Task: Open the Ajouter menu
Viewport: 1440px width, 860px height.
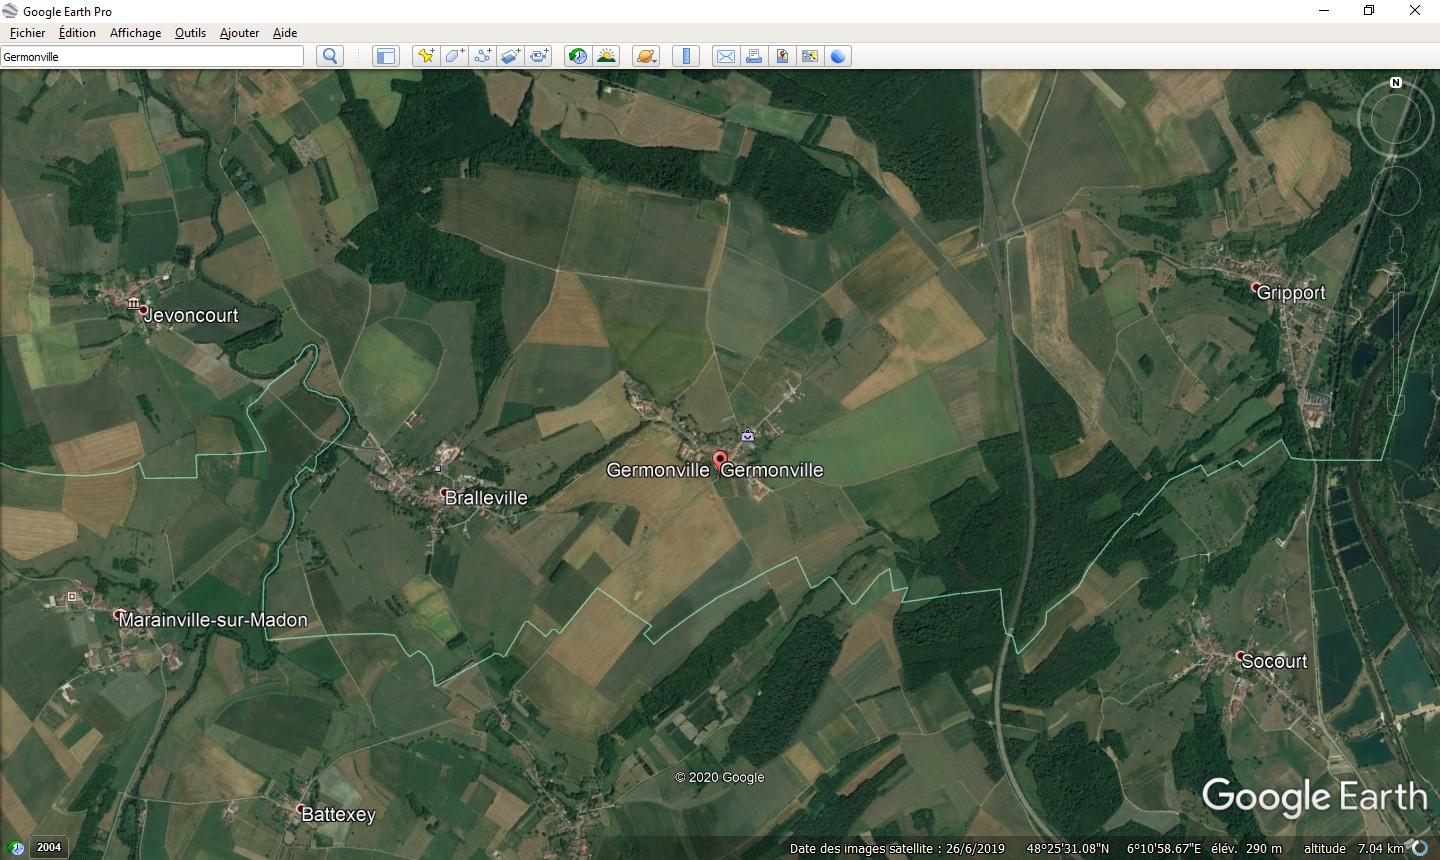Action: coord(239,33)
